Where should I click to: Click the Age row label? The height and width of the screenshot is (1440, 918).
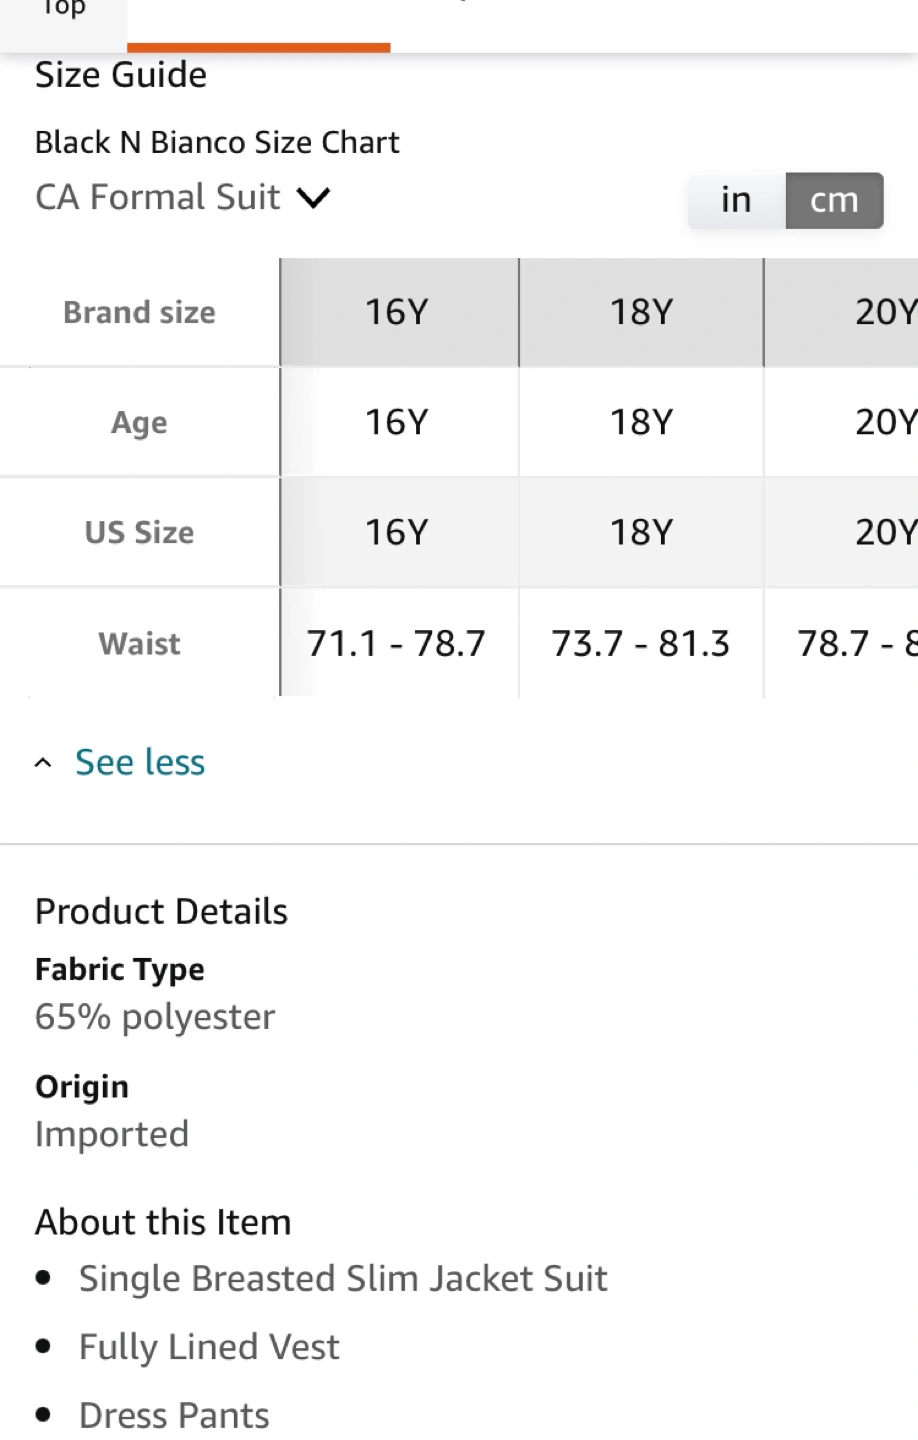point(139,422)
